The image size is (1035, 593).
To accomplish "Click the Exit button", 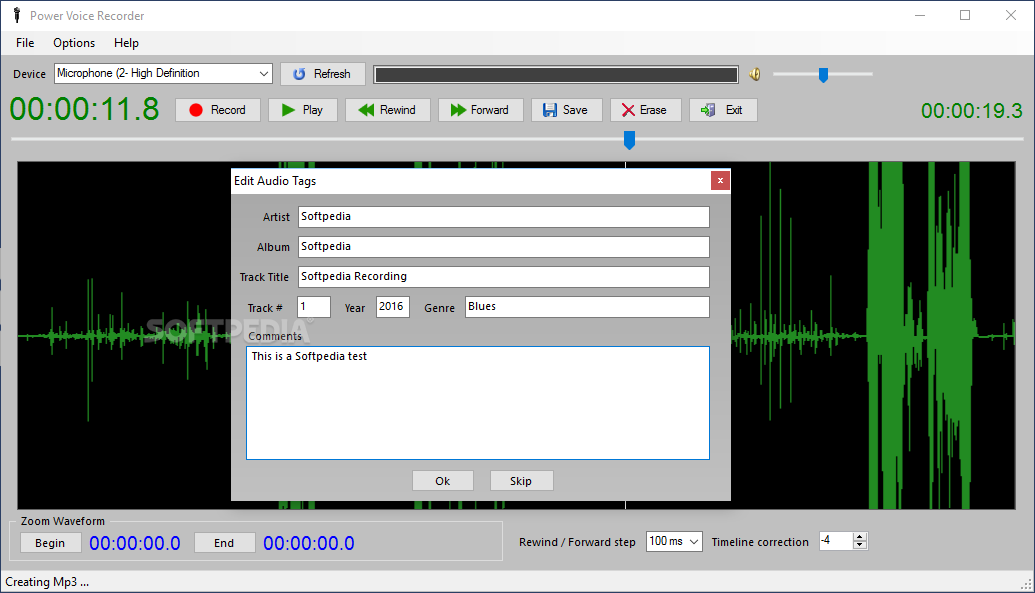I will click(723, 110).
